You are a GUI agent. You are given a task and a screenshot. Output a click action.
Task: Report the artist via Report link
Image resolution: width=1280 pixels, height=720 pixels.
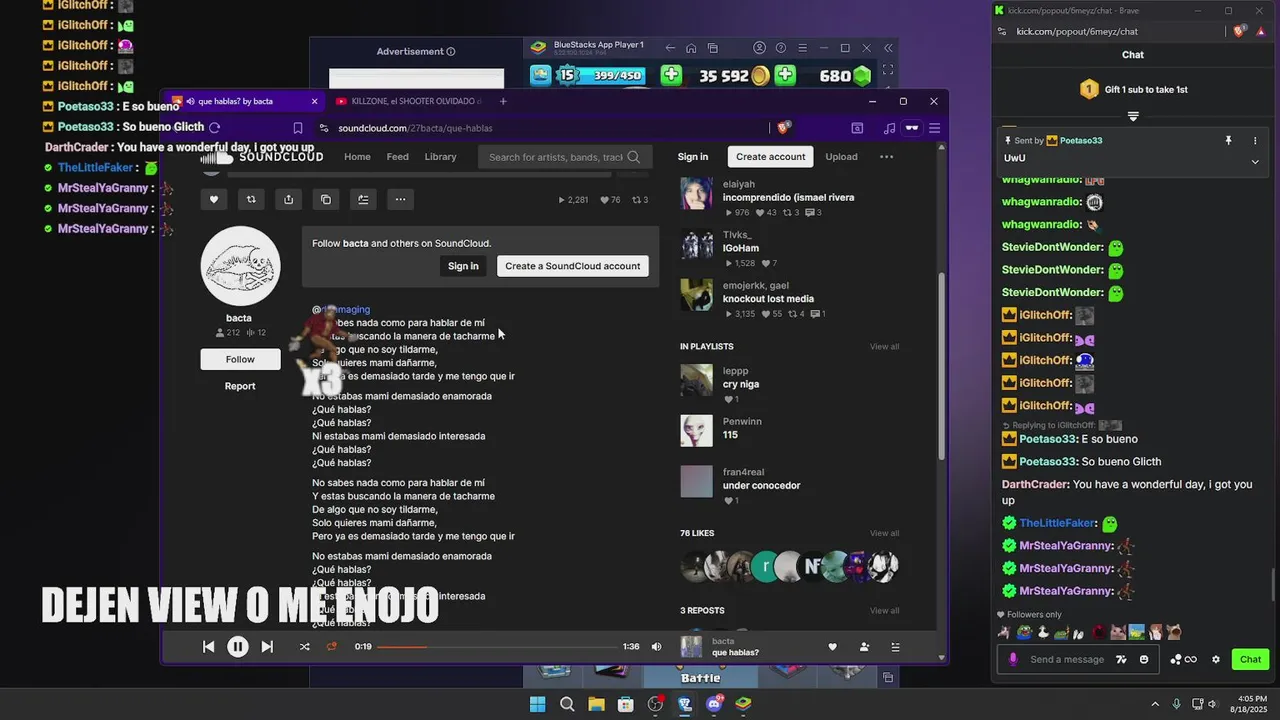point(240,386)
